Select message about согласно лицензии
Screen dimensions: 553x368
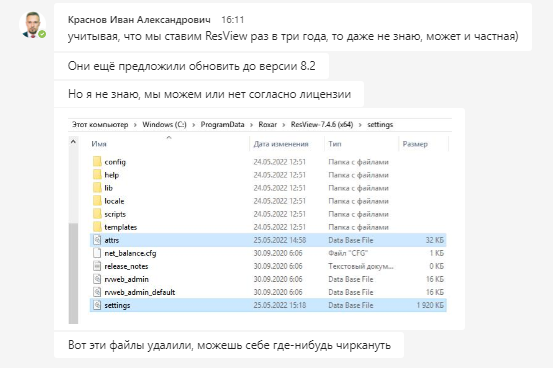click(x=209, y=94)
